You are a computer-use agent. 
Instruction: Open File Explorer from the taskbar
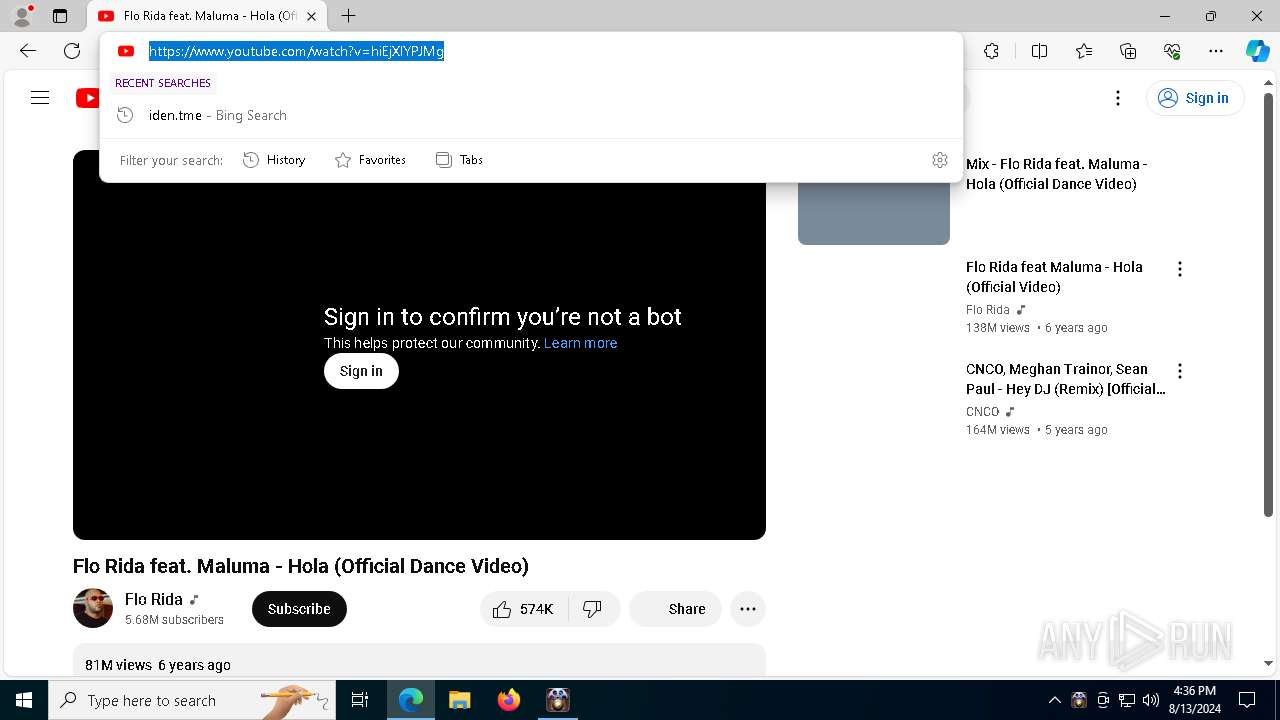pos(459,700)
